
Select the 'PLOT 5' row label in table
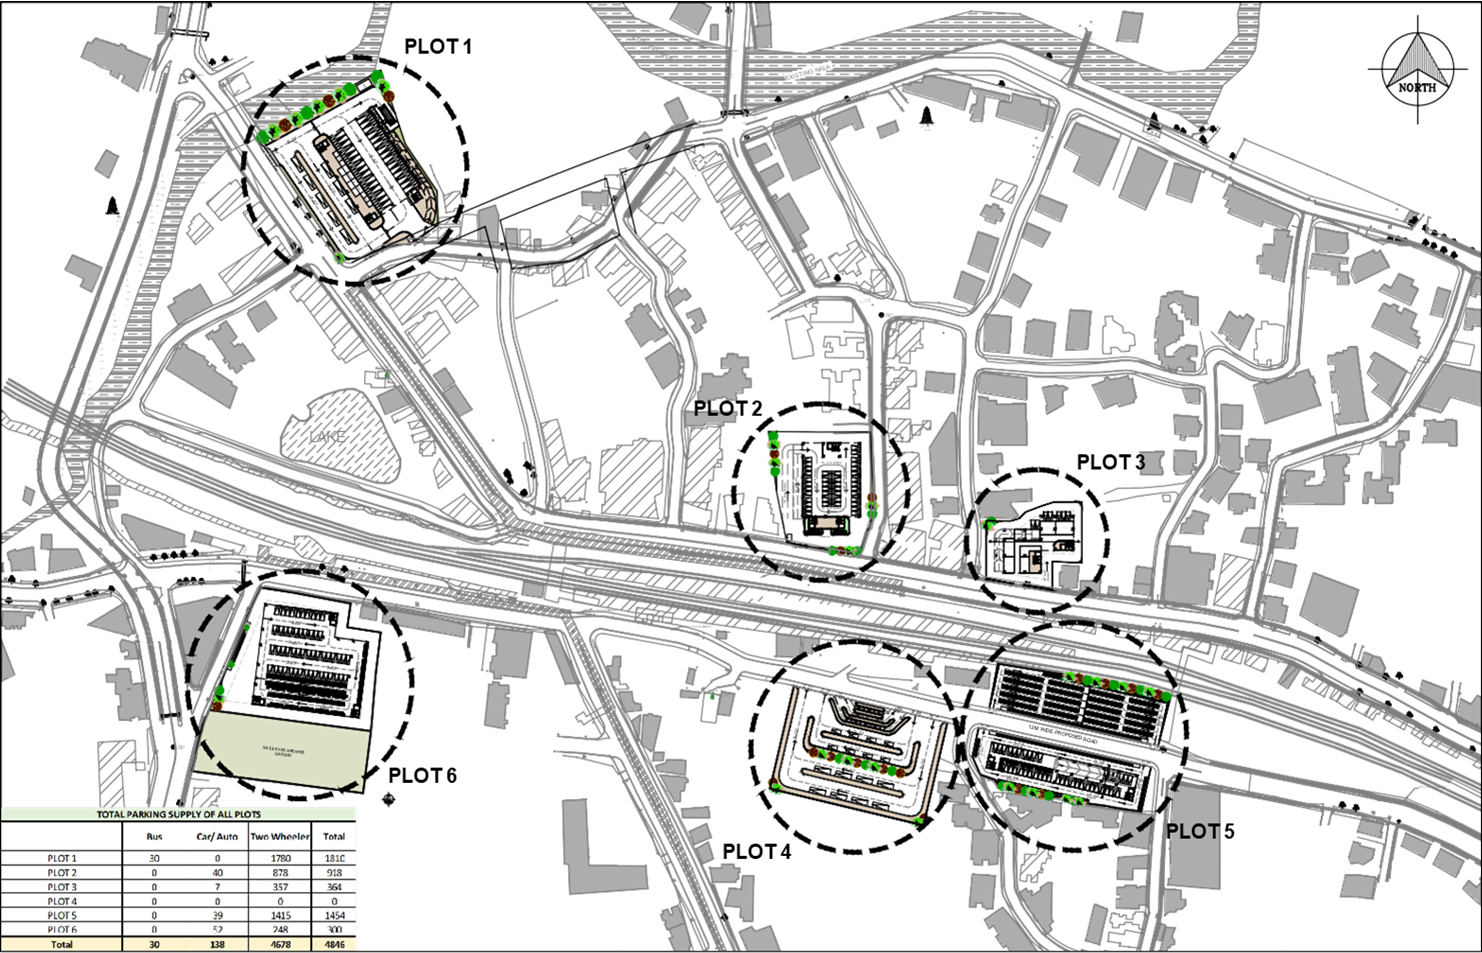[62, 915]
